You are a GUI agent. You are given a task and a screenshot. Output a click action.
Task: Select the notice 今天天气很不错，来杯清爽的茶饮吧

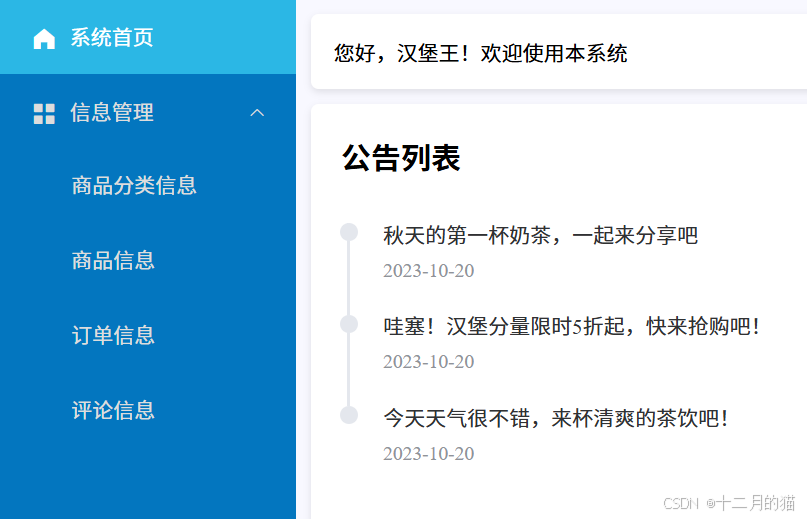click(x=556, y=418)
